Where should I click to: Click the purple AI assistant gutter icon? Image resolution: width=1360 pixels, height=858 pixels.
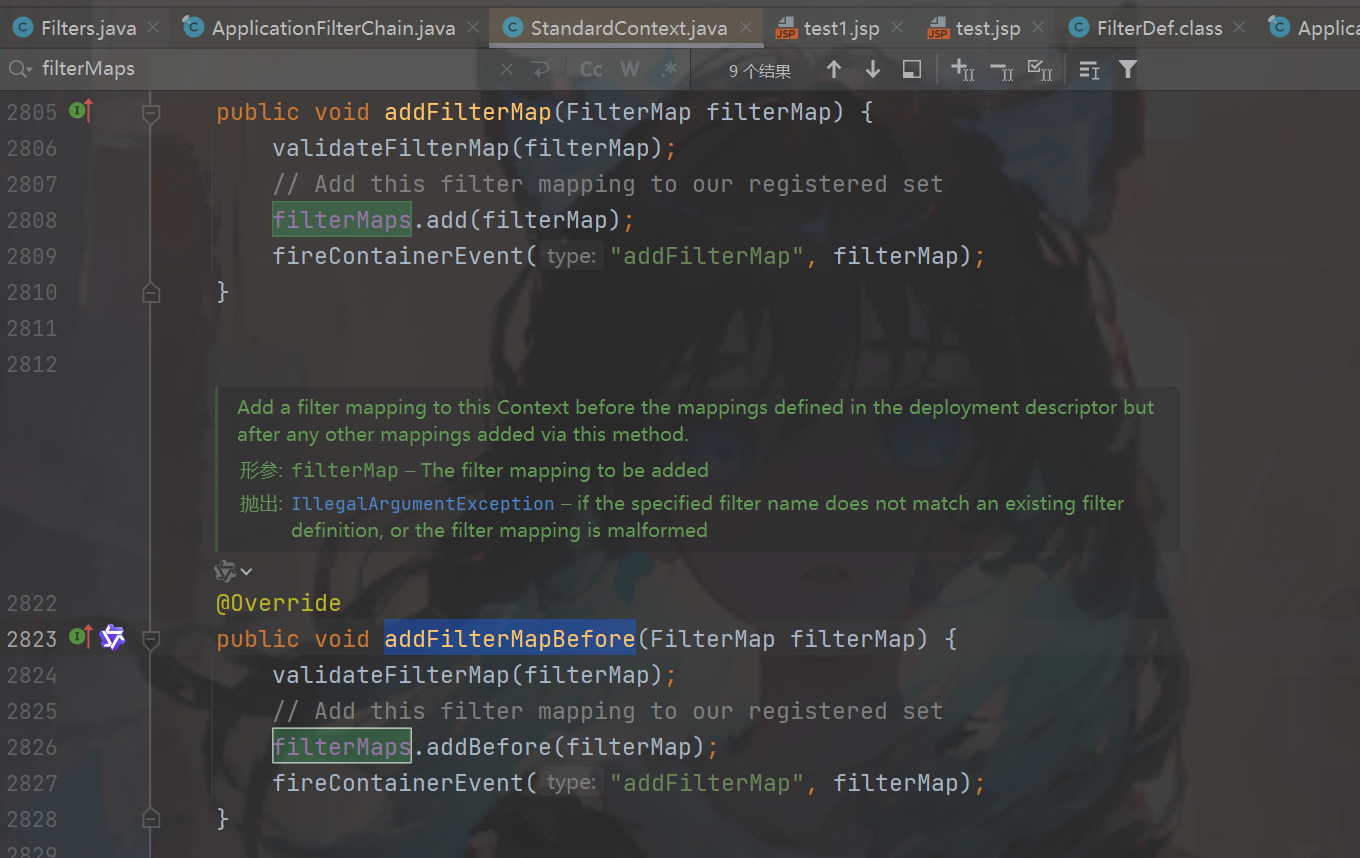[112, 637]
